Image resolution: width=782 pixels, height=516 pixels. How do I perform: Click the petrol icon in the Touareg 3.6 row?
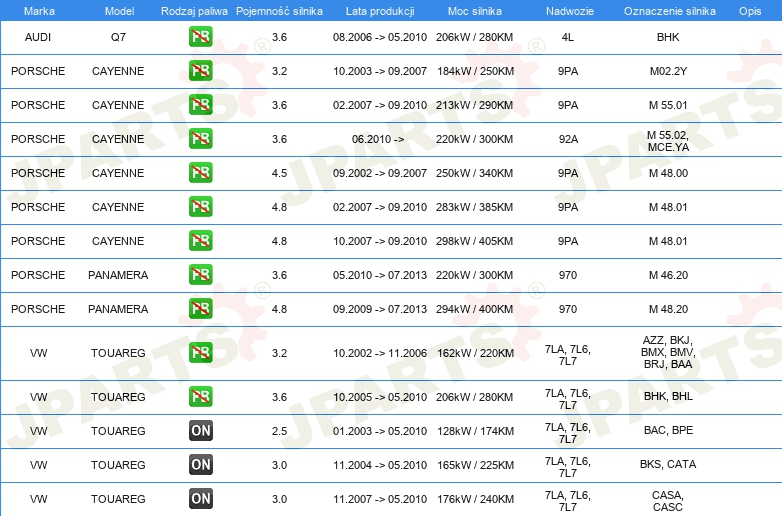coord(200,396)
